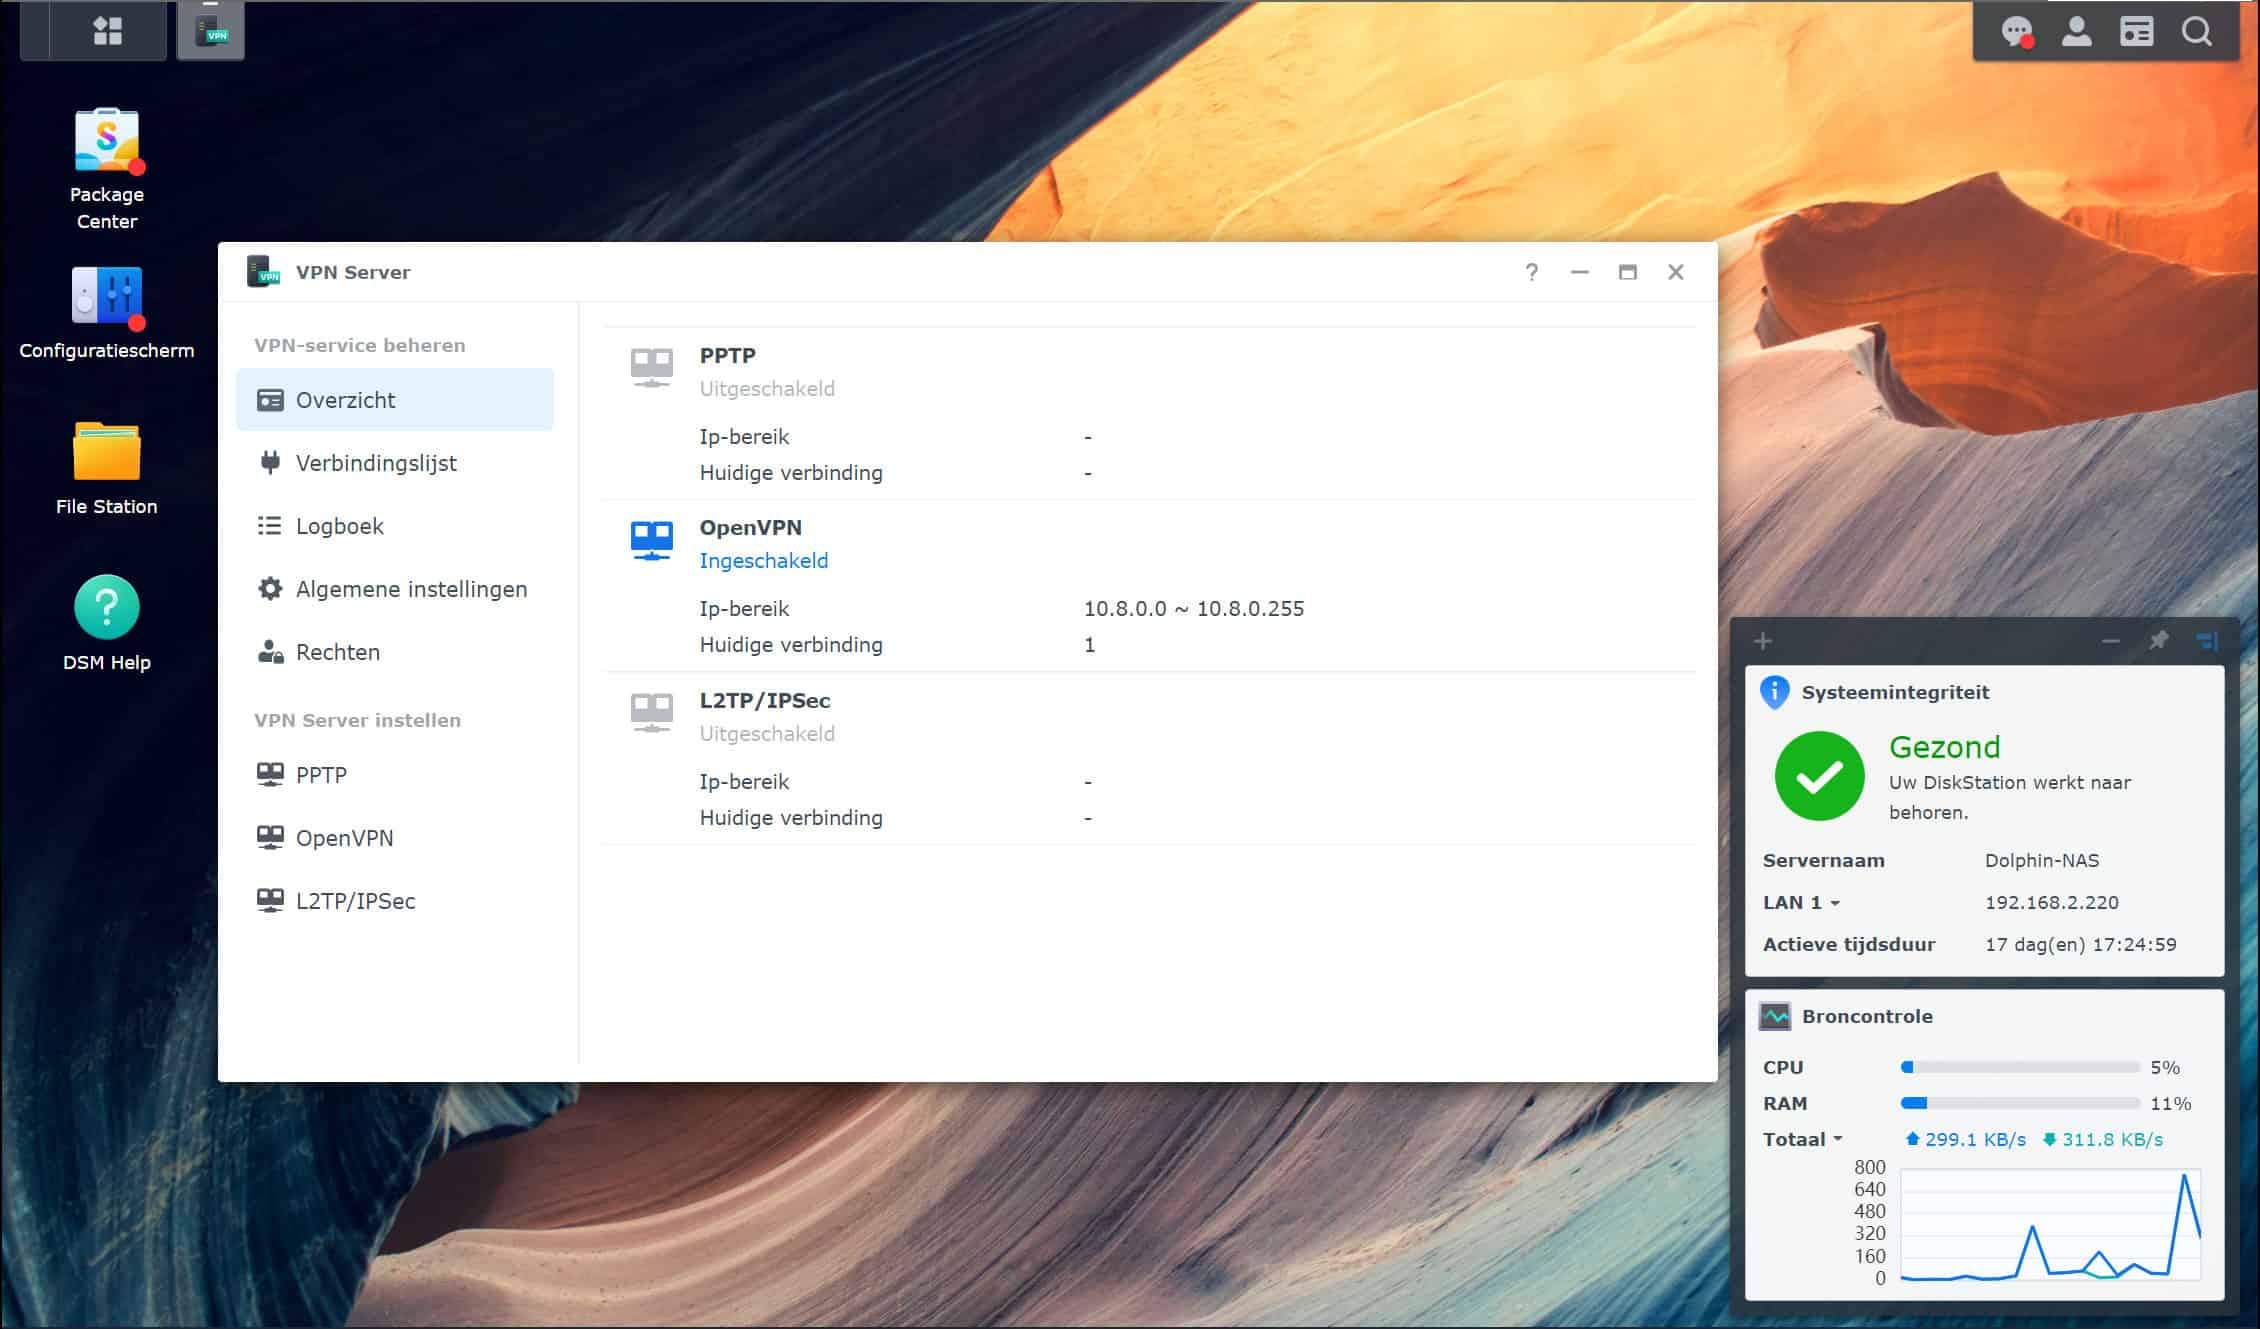Click the PPTP status network icon

coord(652,367)
